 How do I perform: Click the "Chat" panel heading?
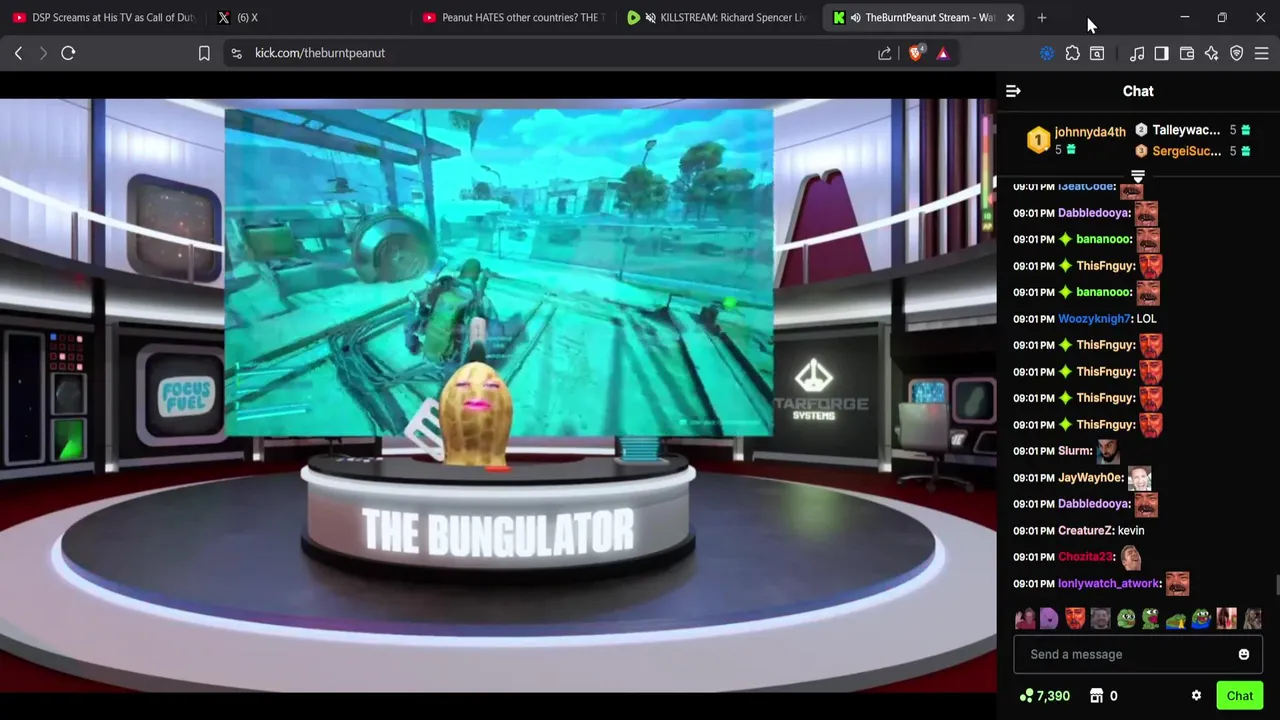pos(1138,91)
